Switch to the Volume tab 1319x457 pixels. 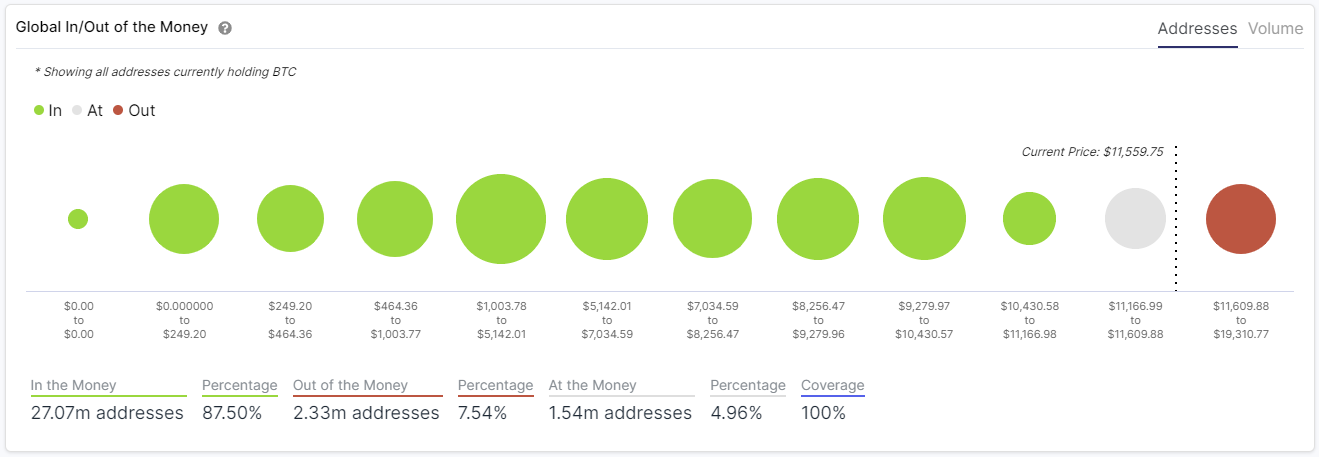tap(1275, 29)
